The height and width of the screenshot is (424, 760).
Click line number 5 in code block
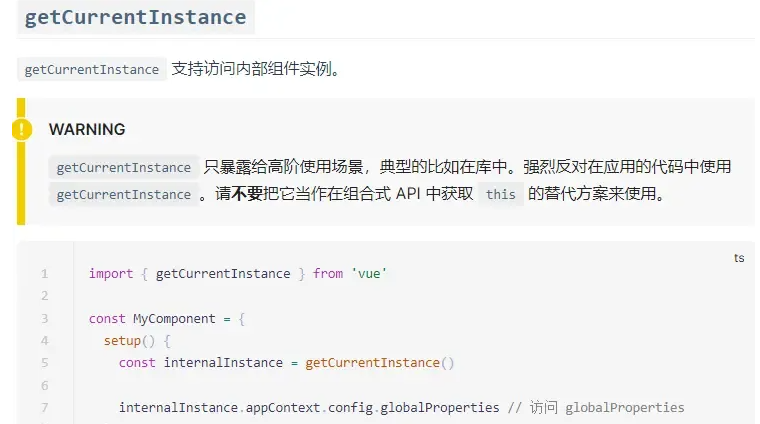point(45,362)
